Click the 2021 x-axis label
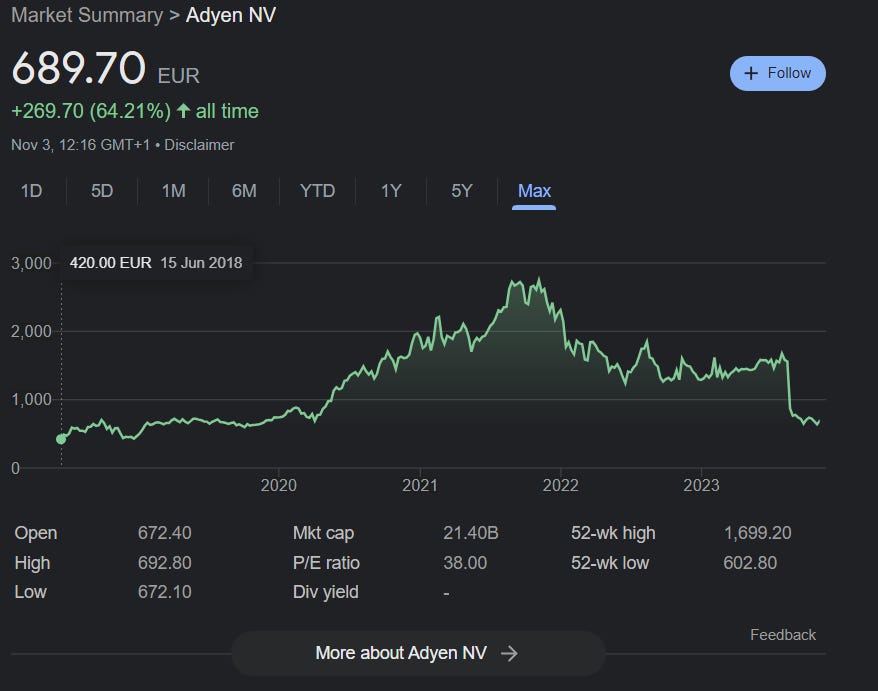Screen dimensions: 878x691 pos(419,485)
